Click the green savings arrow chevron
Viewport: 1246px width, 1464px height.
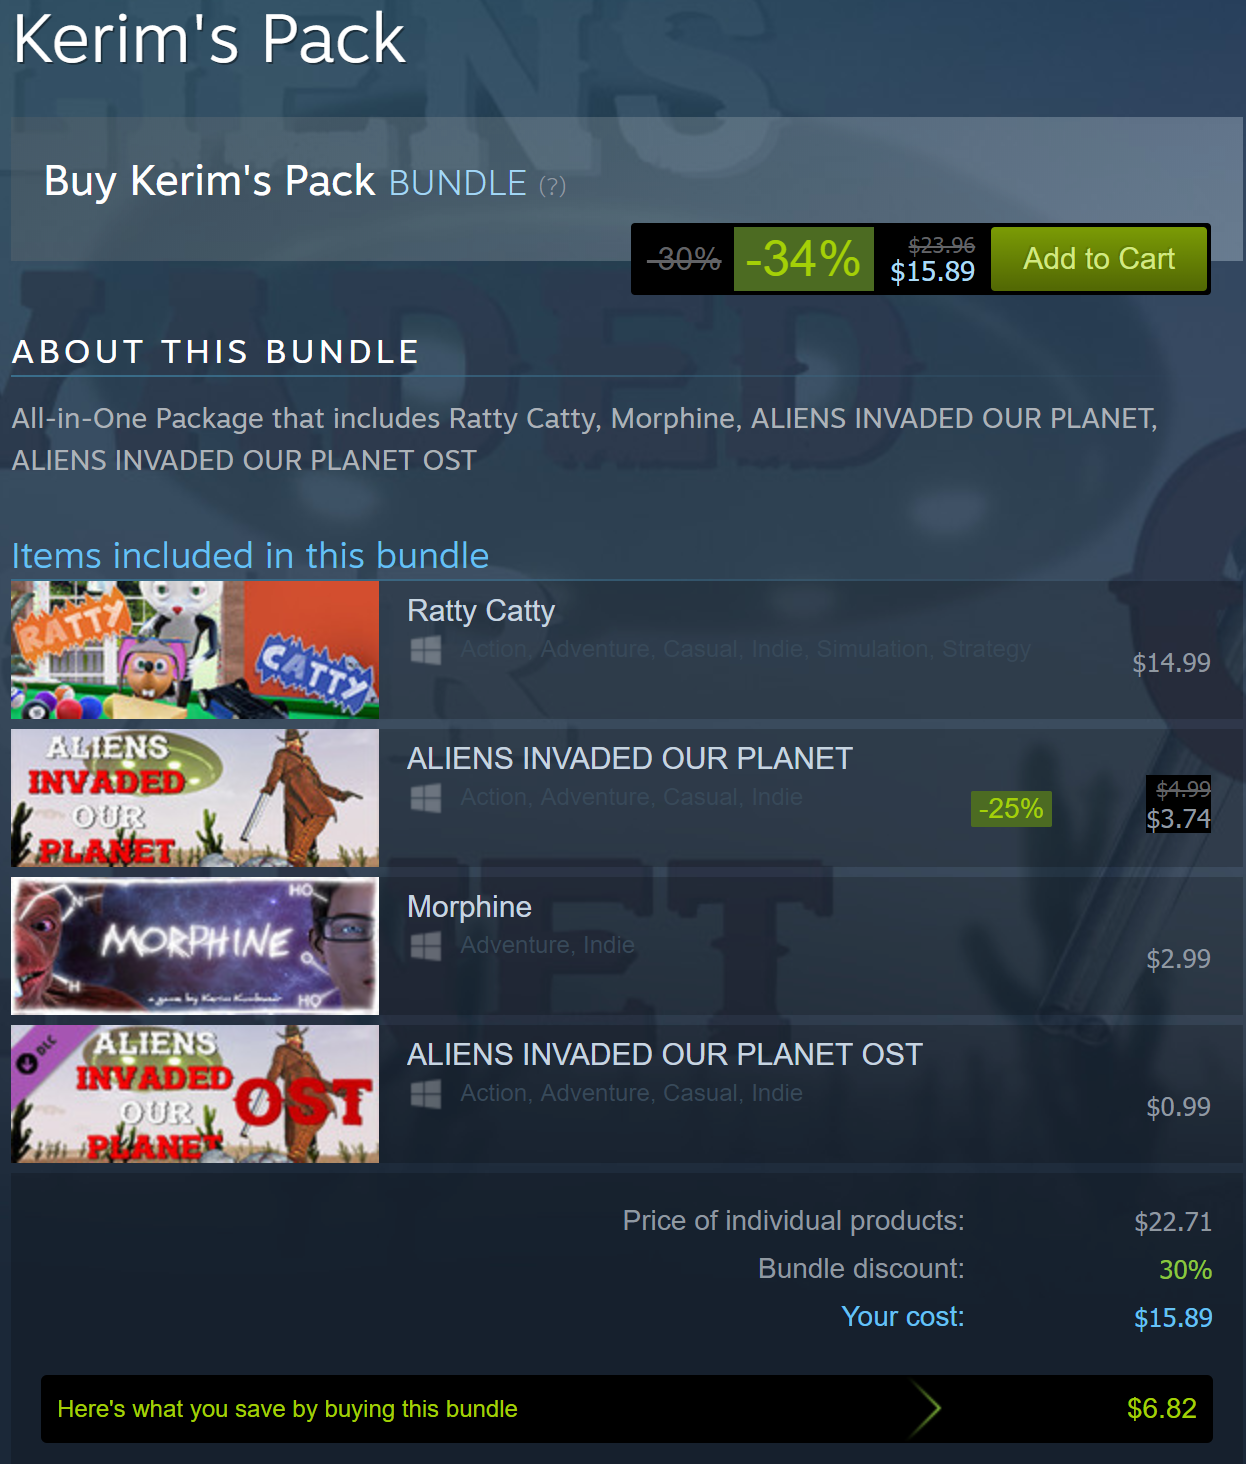926,1409
